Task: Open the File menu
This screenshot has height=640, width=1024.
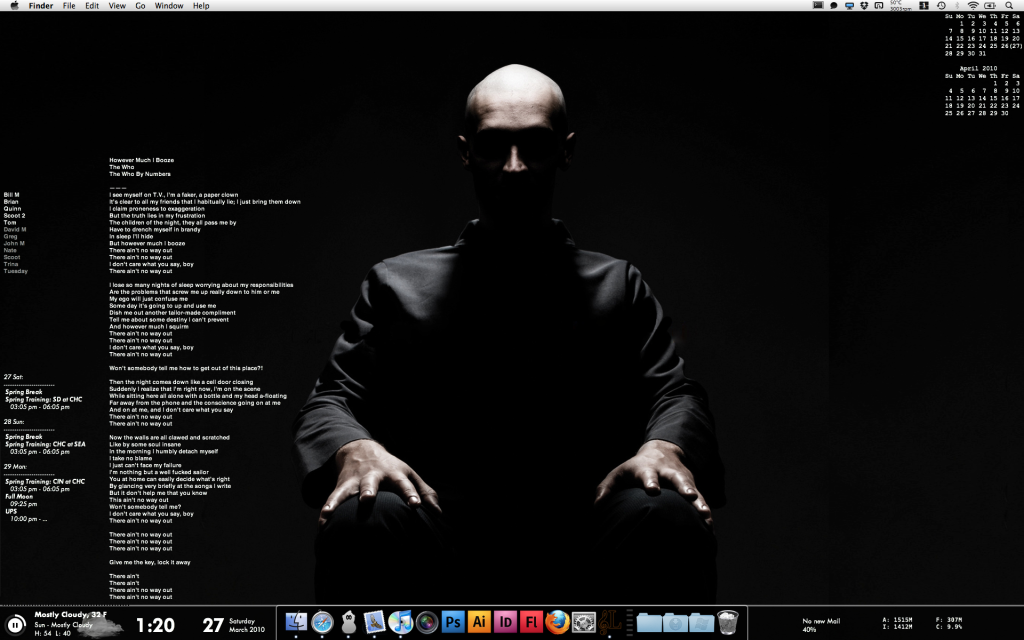Action: pos(69,5)
